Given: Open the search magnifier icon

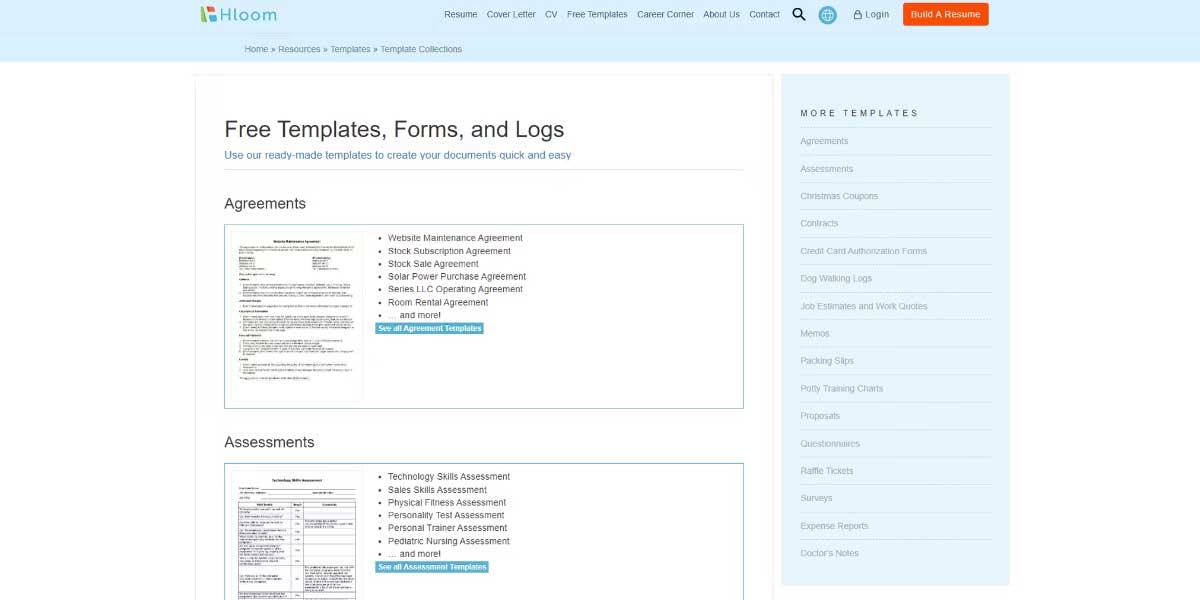Looking at the screenshot, I should (798, 14).
